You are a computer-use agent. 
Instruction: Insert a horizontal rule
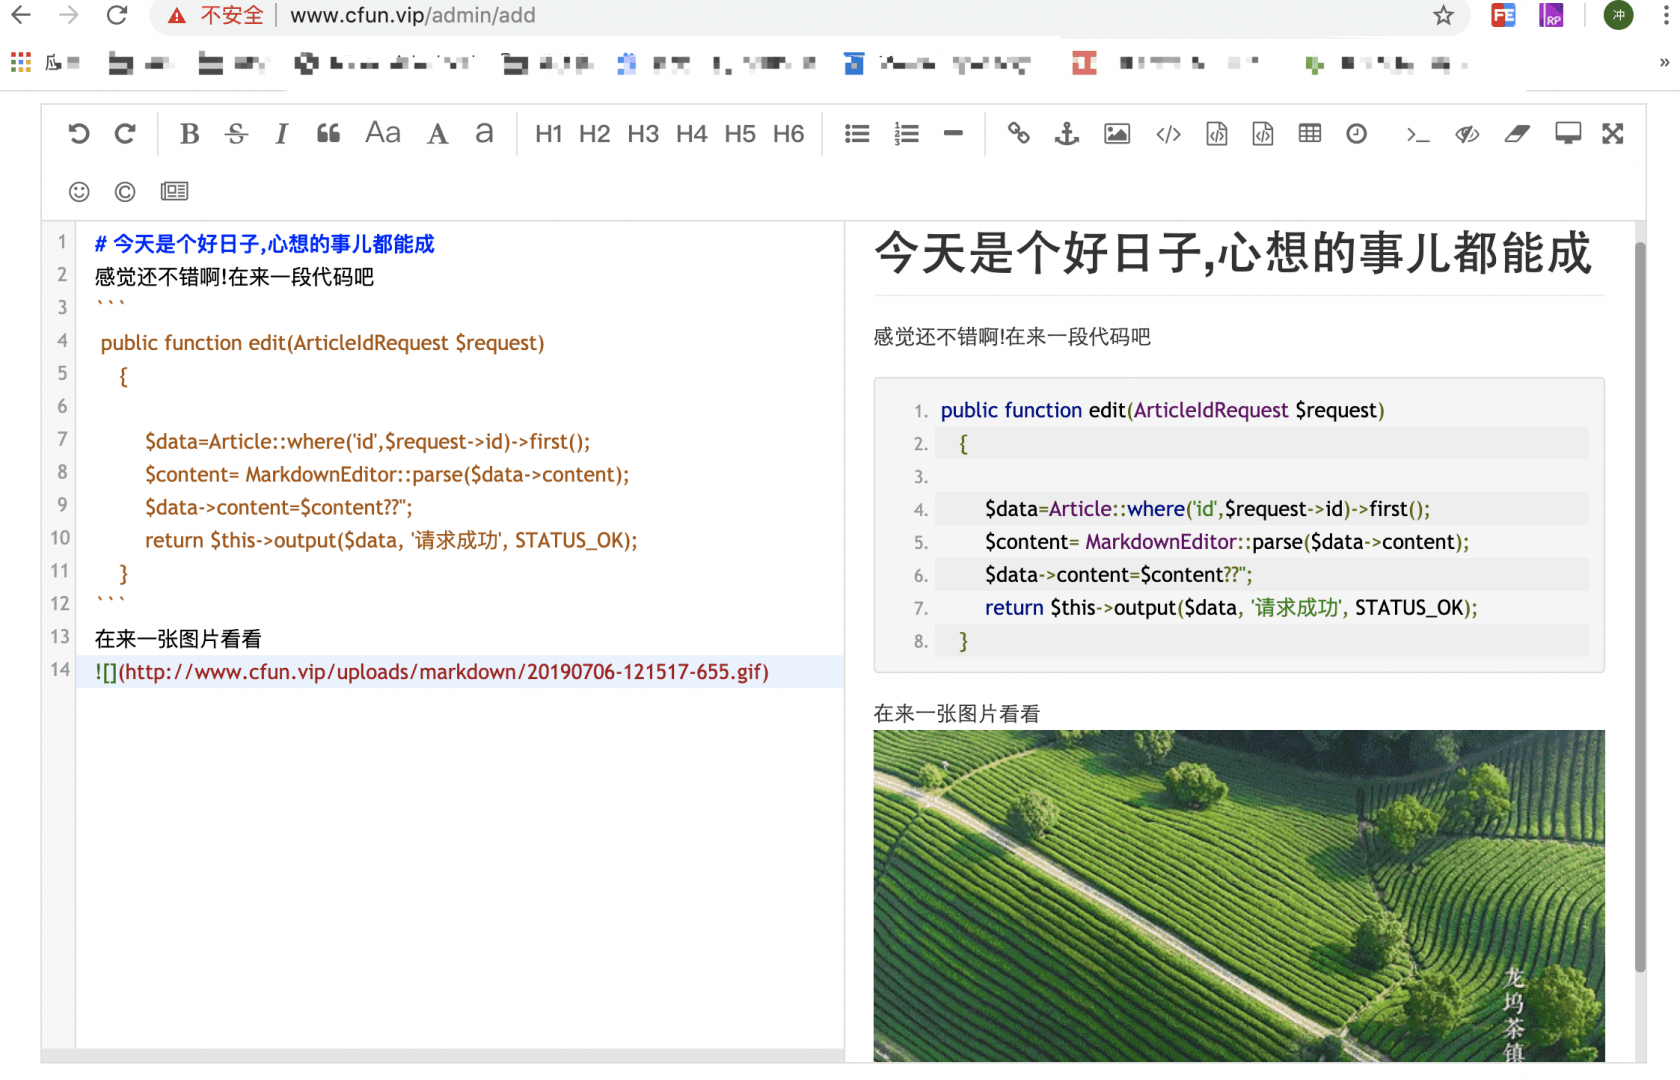(953, 133)
